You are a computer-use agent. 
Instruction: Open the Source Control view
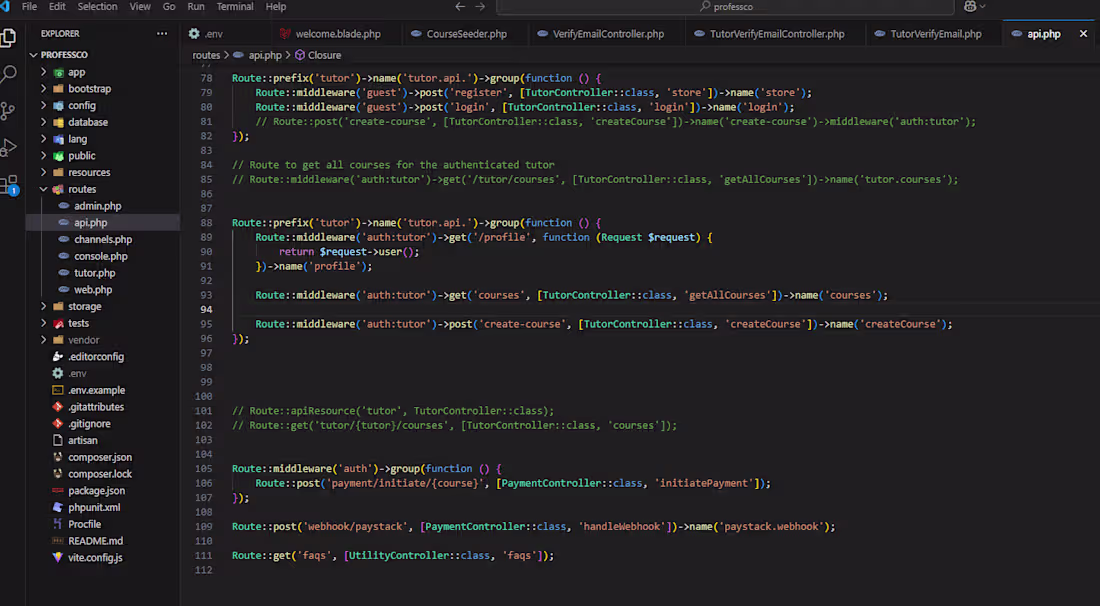coord(12,107)
